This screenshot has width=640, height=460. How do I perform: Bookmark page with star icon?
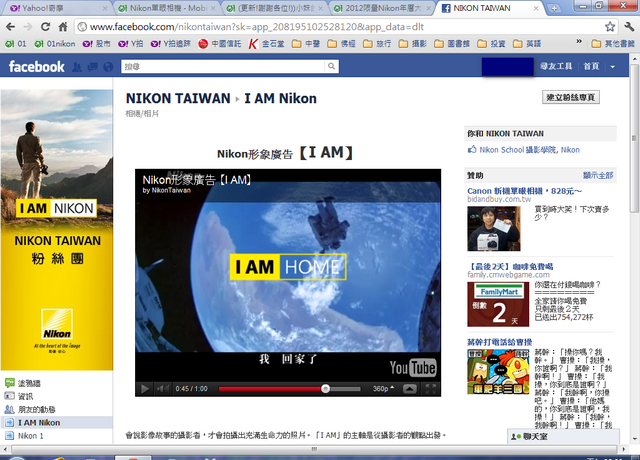coord(610,27)
